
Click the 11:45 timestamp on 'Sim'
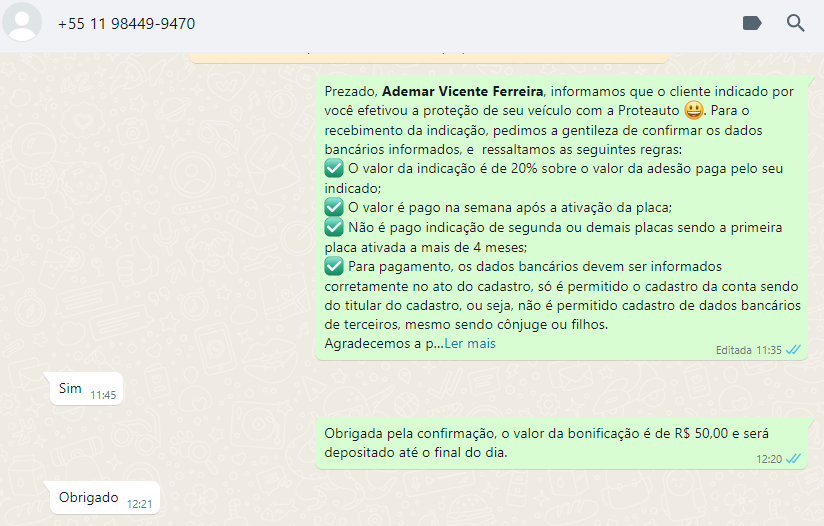[x=103, y=395]
